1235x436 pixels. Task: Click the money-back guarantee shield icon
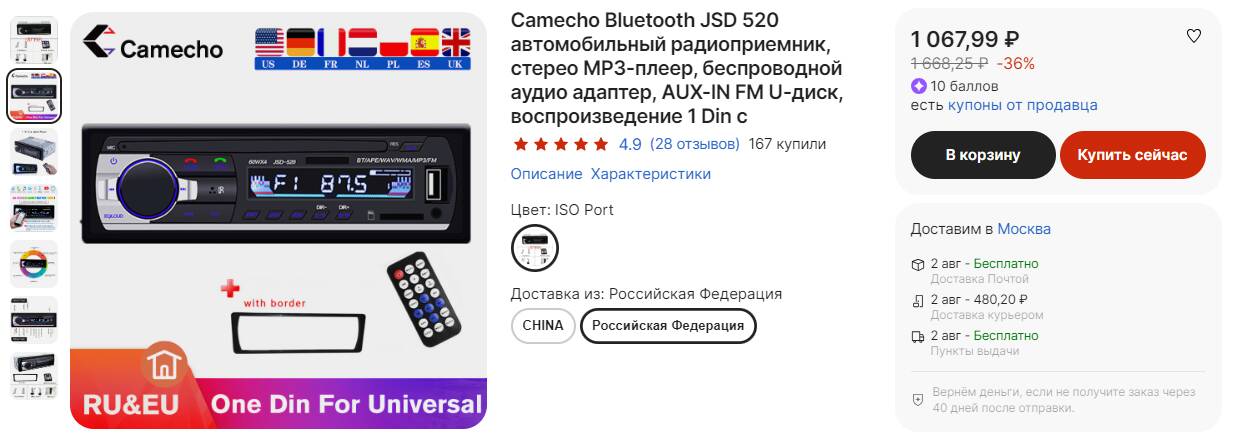coord(917,400)
